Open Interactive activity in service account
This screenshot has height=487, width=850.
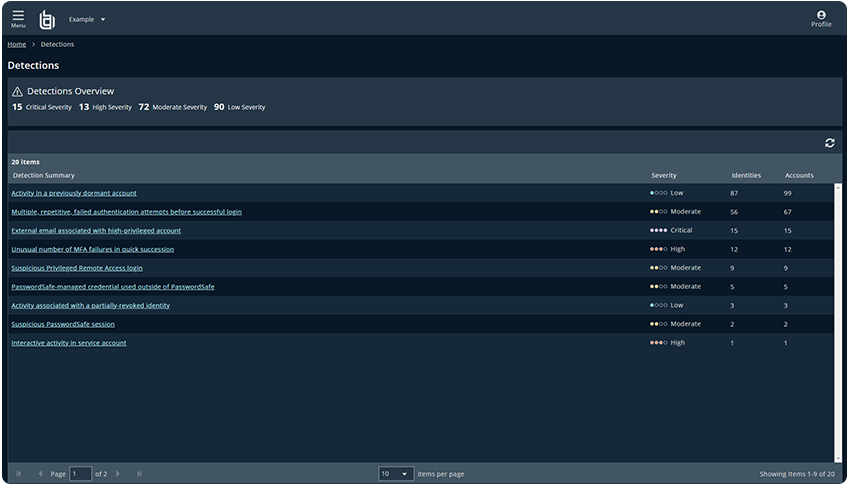pos(69,343)
